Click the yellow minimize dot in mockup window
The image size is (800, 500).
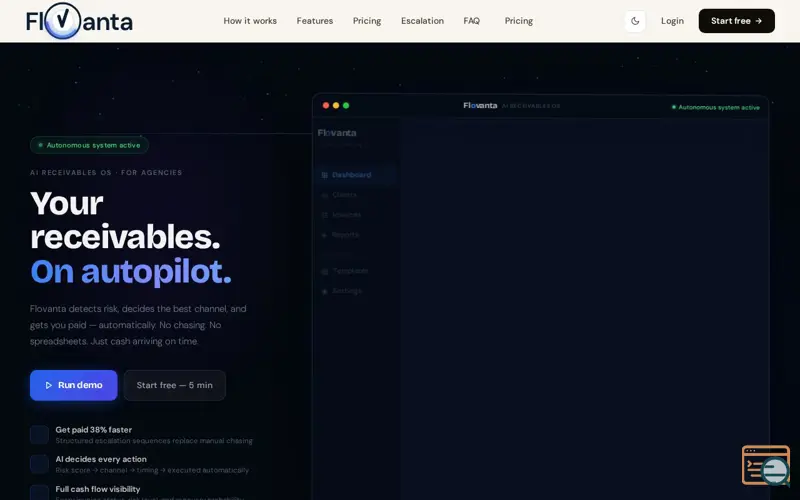[x=336, y=106]
